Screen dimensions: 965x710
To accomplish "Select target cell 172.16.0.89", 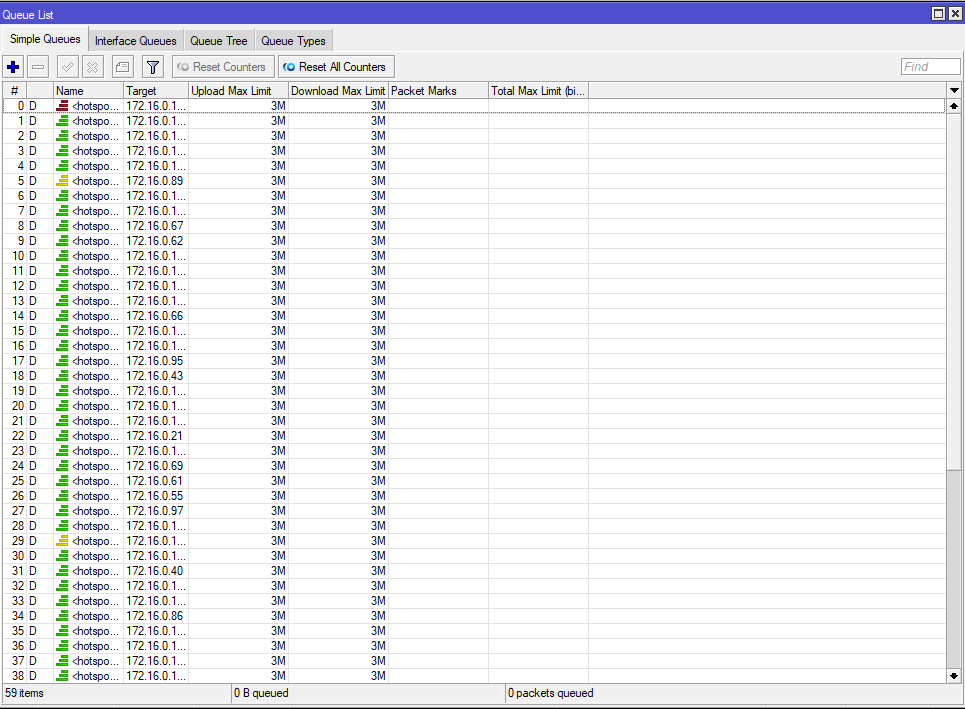I will (x=154, y=181).
